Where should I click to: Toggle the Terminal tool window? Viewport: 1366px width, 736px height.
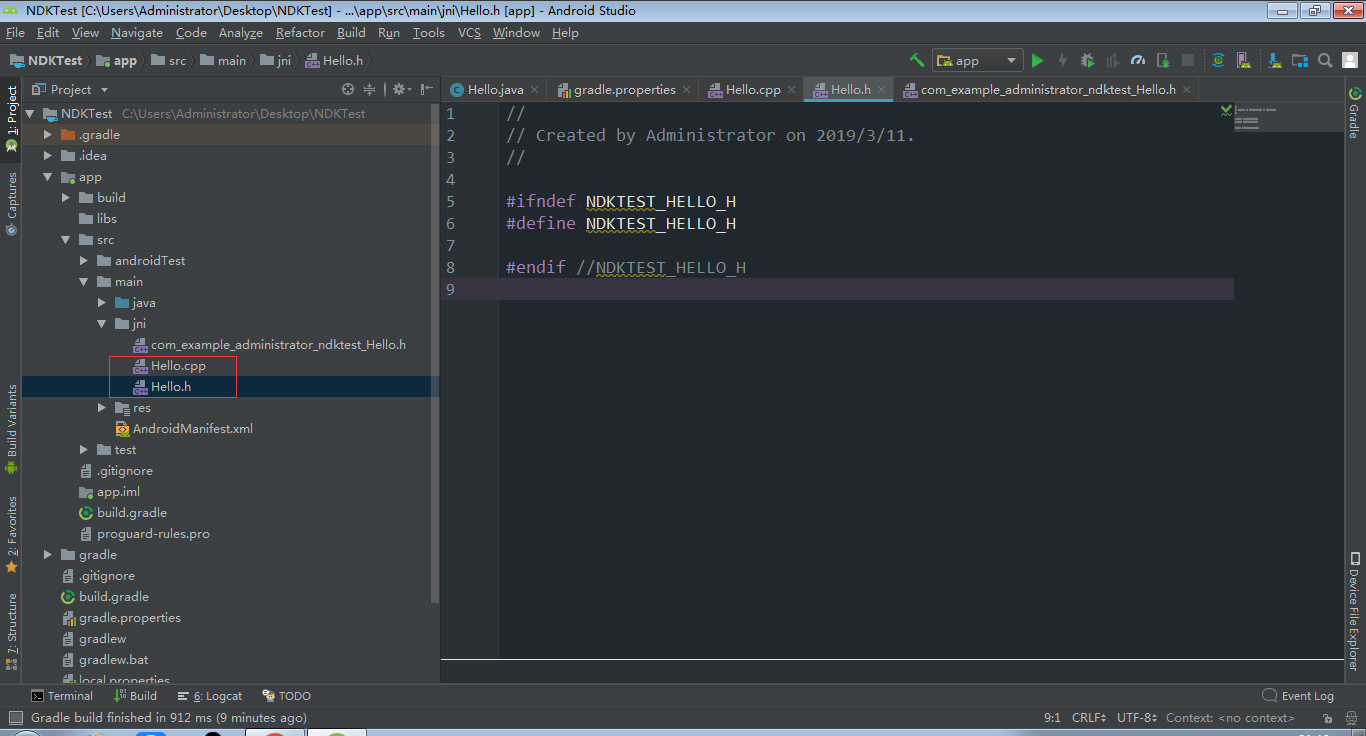point(62,696)
